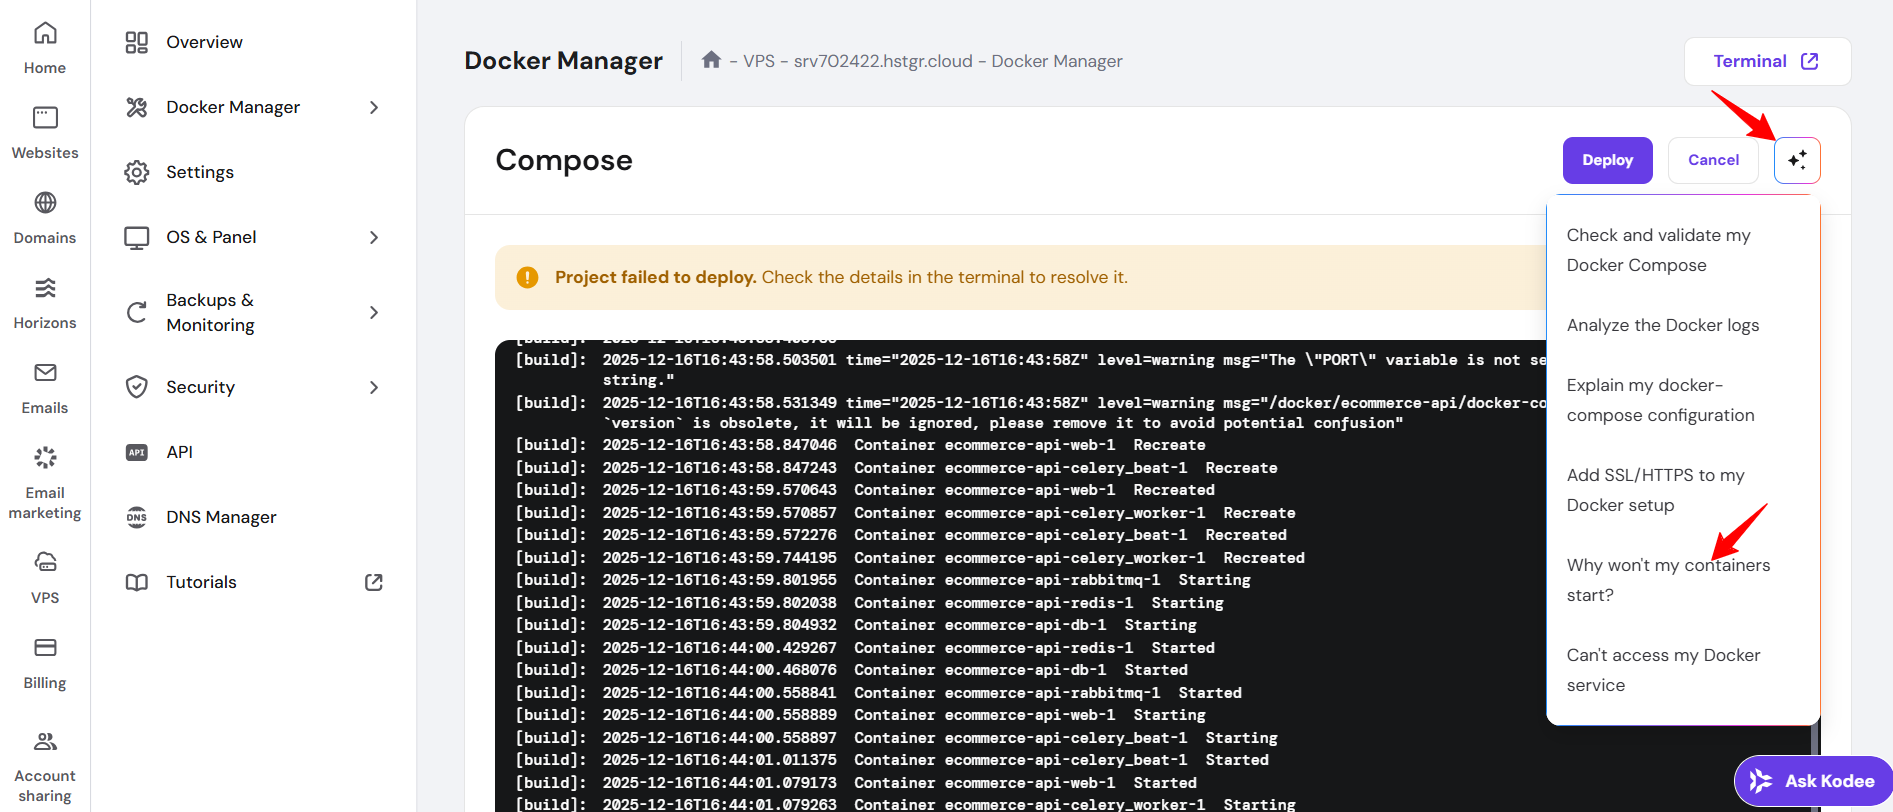
Task: Click the DNS Manager globe icon
Action: tap(137, 517)
